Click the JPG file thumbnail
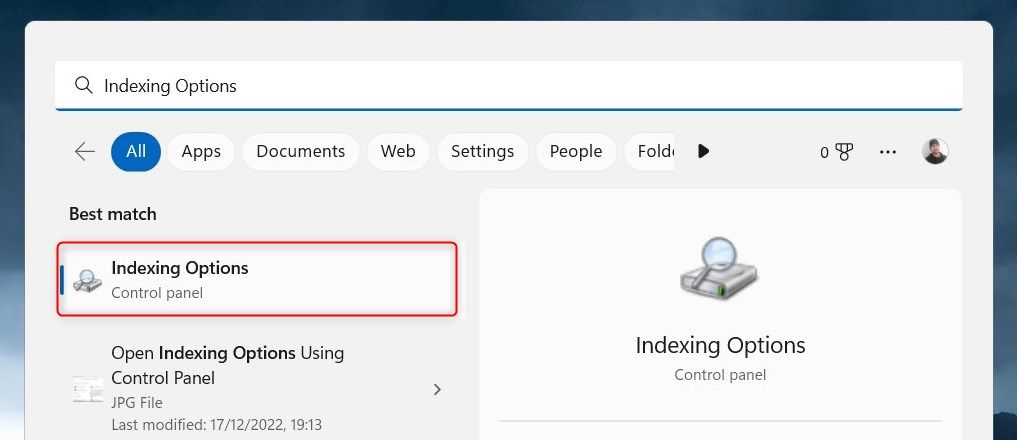This screenshot has width=1017, height=440. pyautogui.click(x=88, y=389)
